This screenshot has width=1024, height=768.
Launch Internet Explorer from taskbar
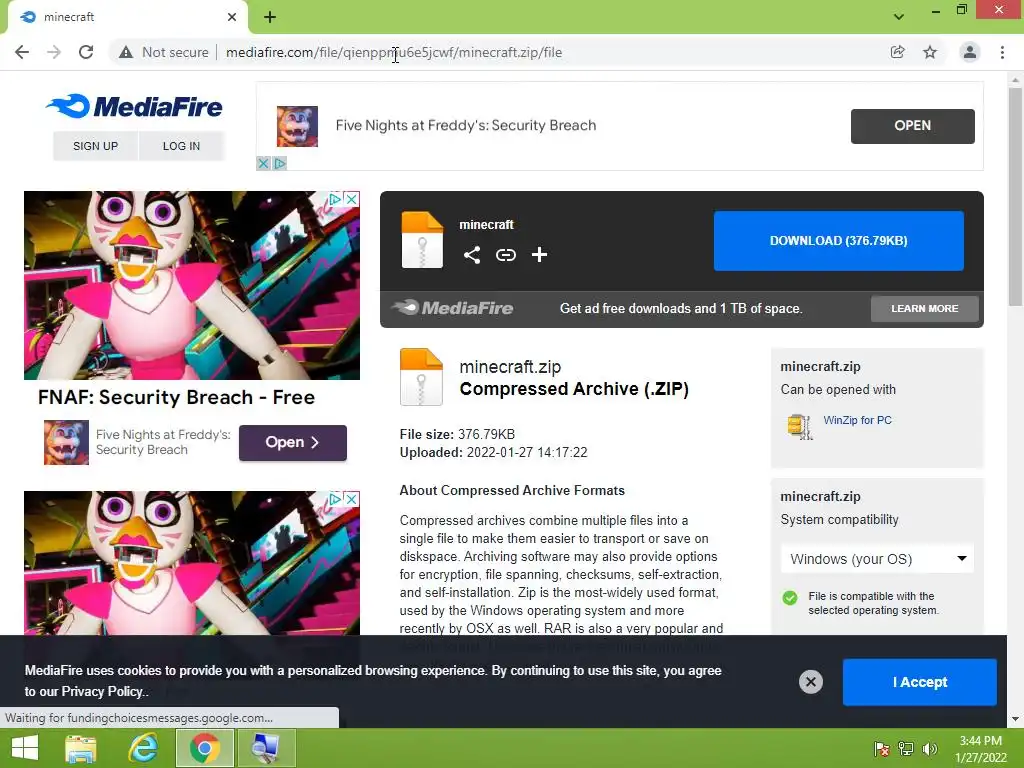pos(142,748)
